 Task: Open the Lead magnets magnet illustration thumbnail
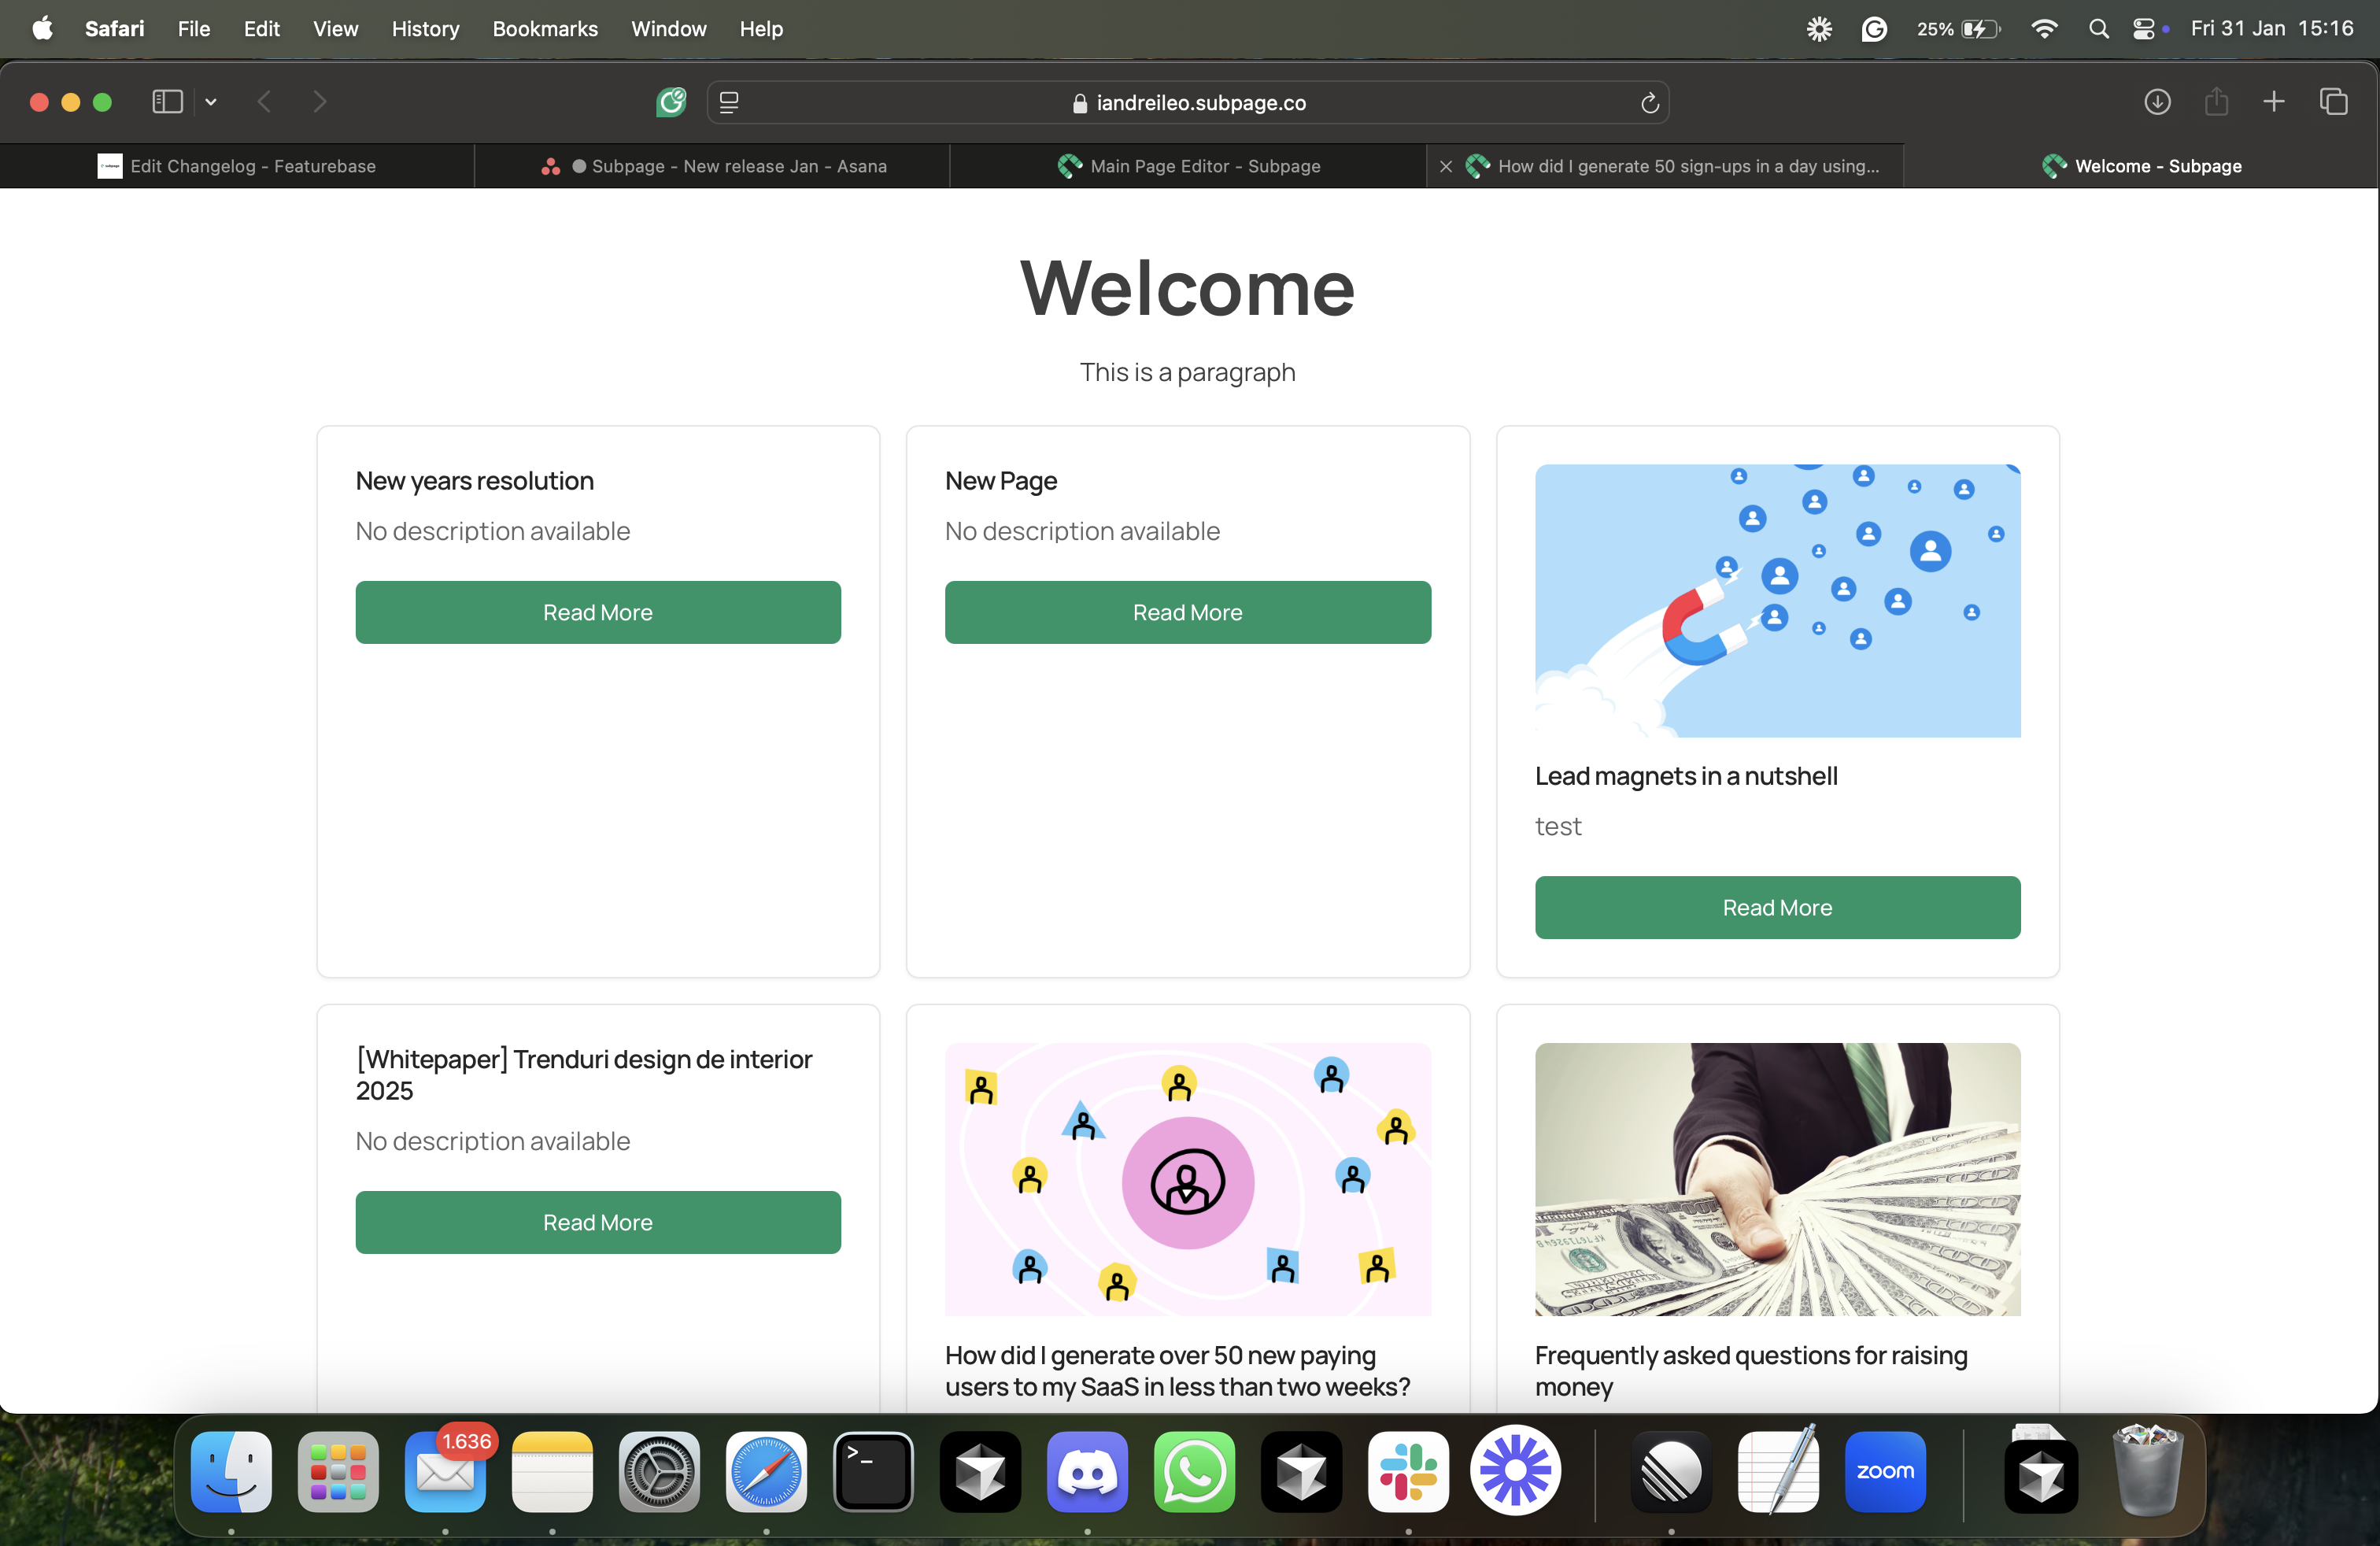1777,600
